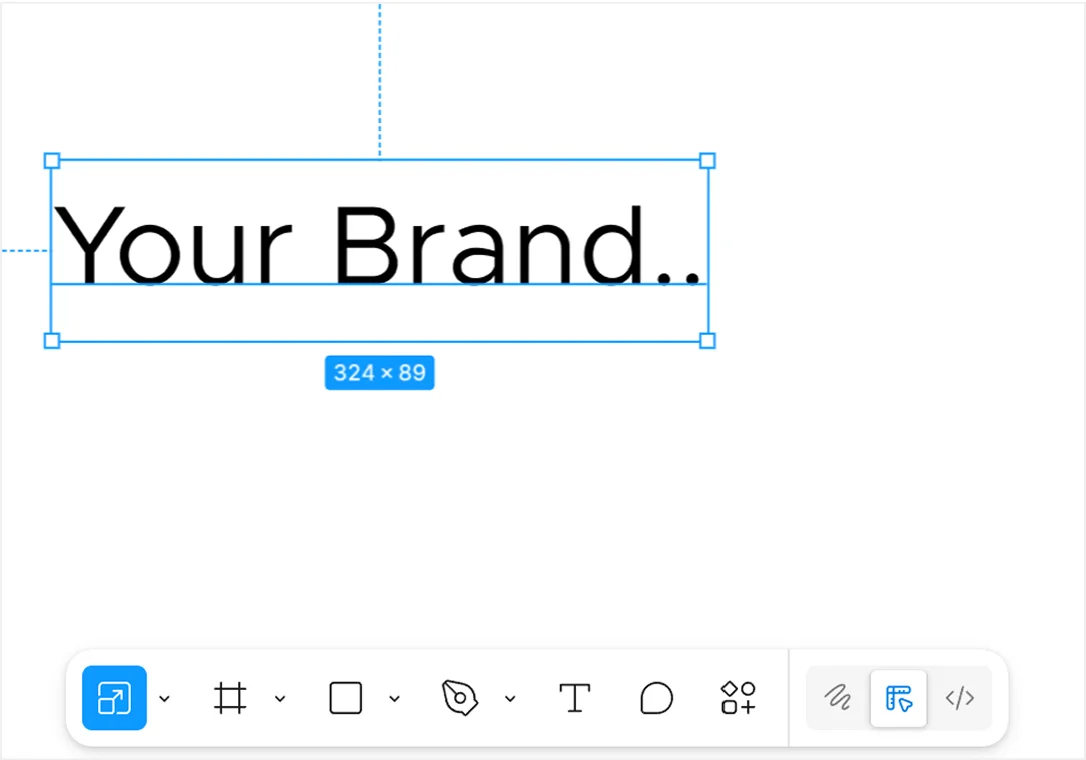Select the Move and Scale tool
This screenshot has height=760, width=1086.
113,698
